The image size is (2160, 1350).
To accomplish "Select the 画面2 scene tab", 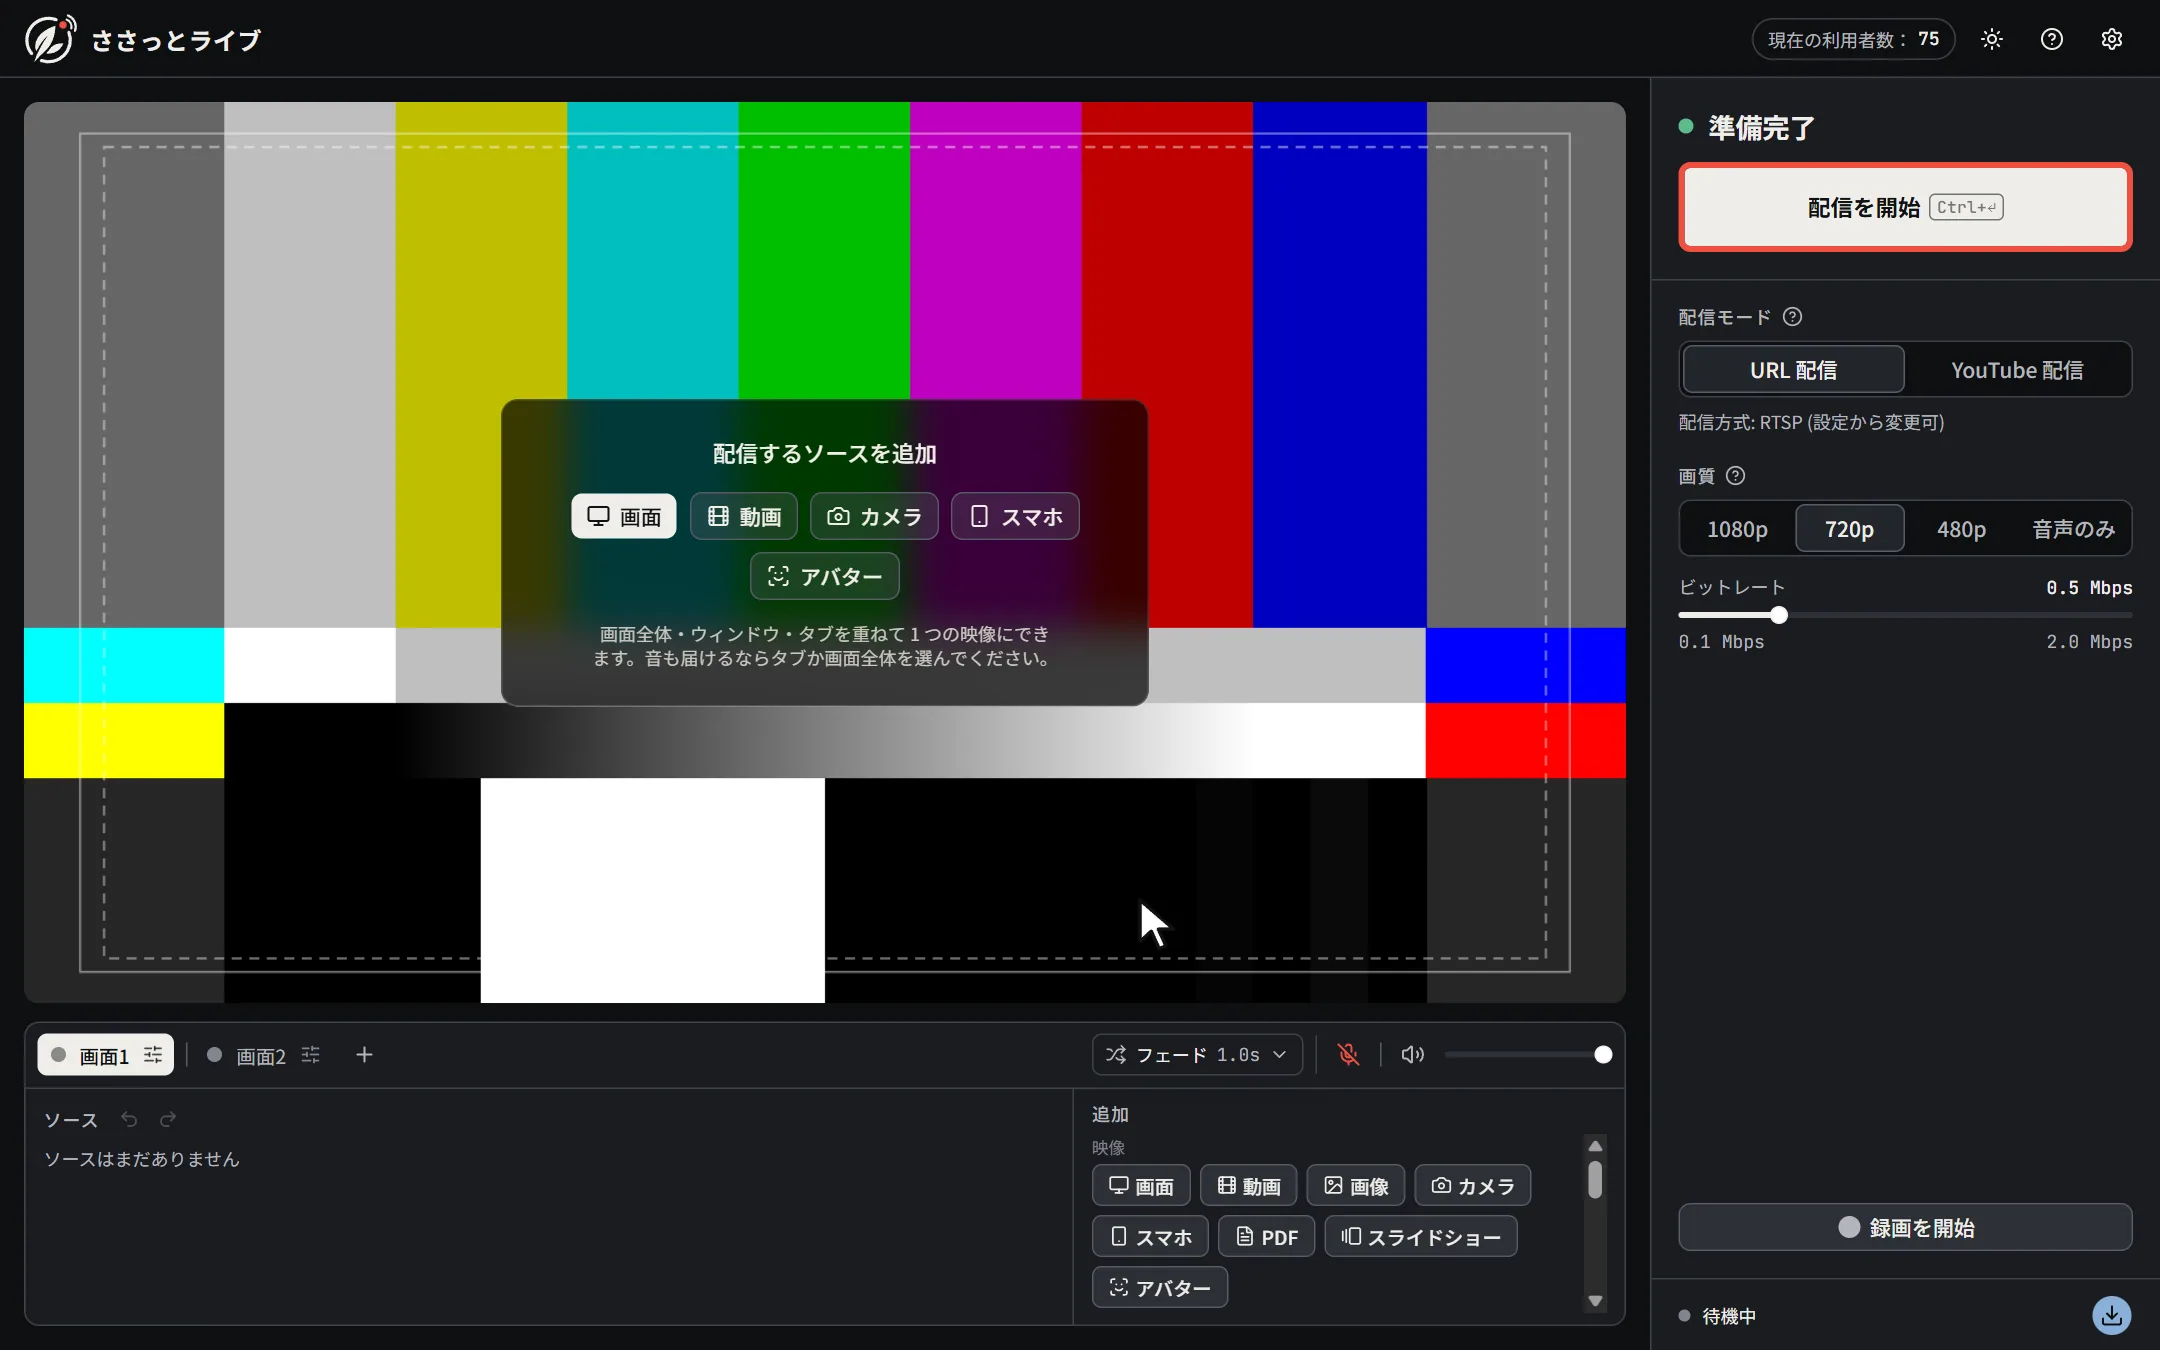I will [x=262, y=1055].
